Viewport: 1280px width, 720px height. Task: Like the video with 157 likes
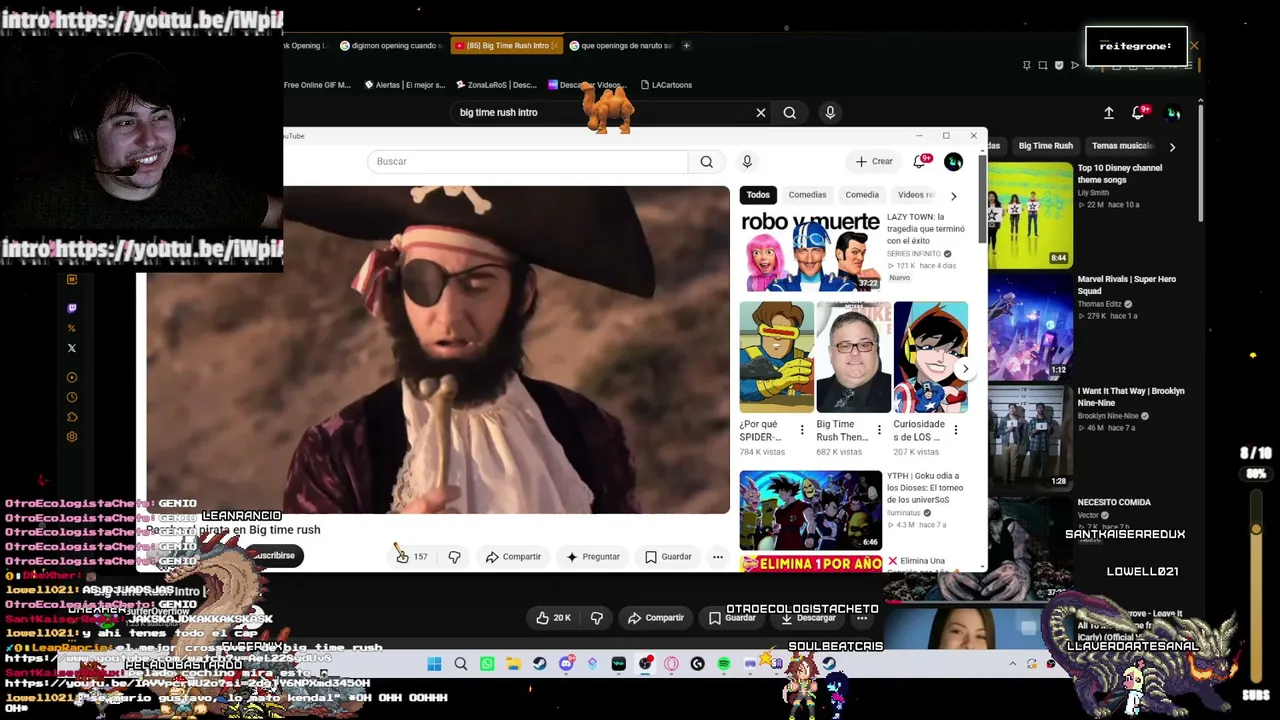tap(411, 557)
